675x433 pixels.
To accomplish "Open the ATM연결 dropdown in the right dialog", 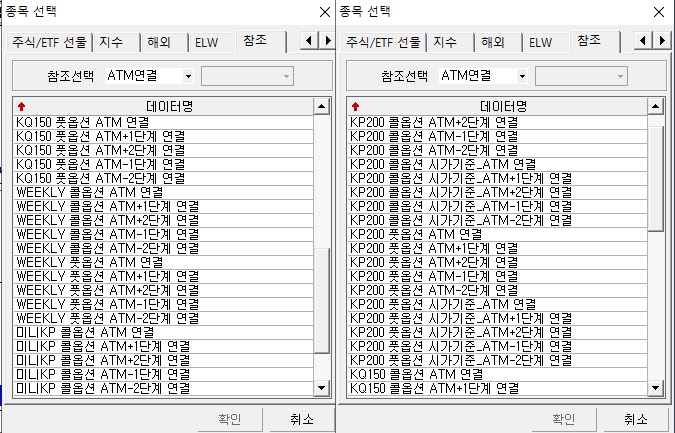I will pyautogui.click(x=521, y=76).
